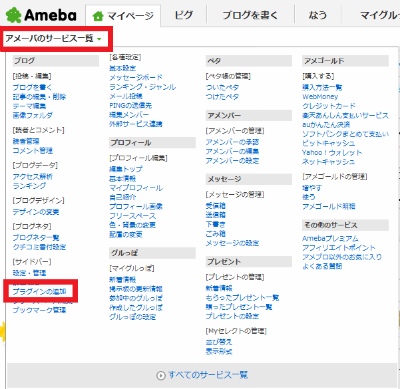Open グルっぽの設定 link
Viewport: 400px width, 389px height.
133,317
